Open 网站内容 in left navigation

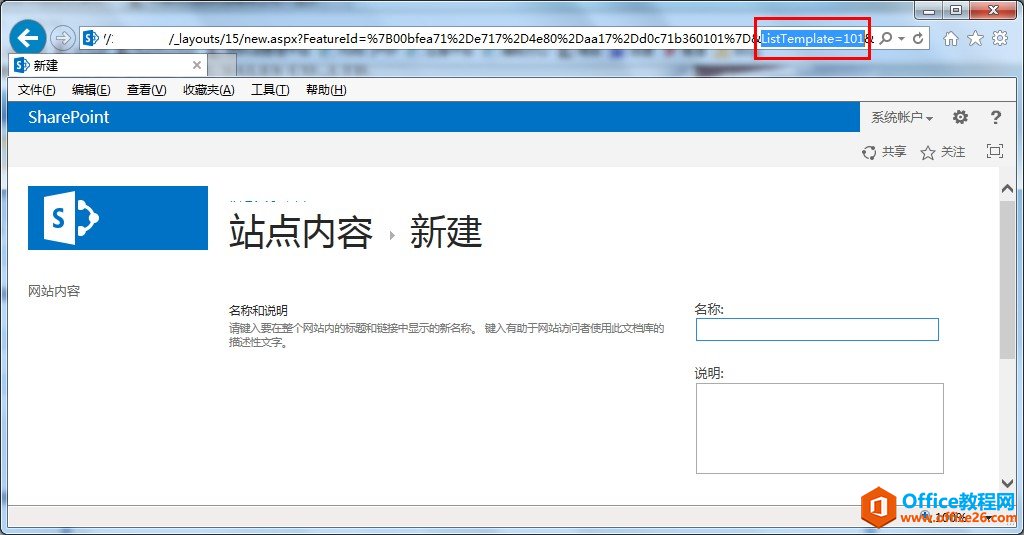click(x=54, y=291)
